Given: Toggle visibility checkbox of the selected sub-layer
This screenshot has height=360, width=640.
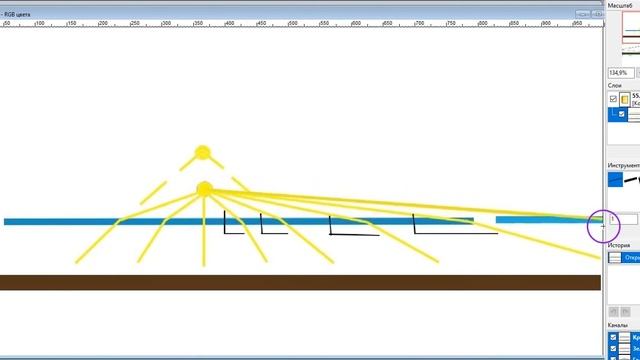Looking at the screenshot, I should point(622,114).
